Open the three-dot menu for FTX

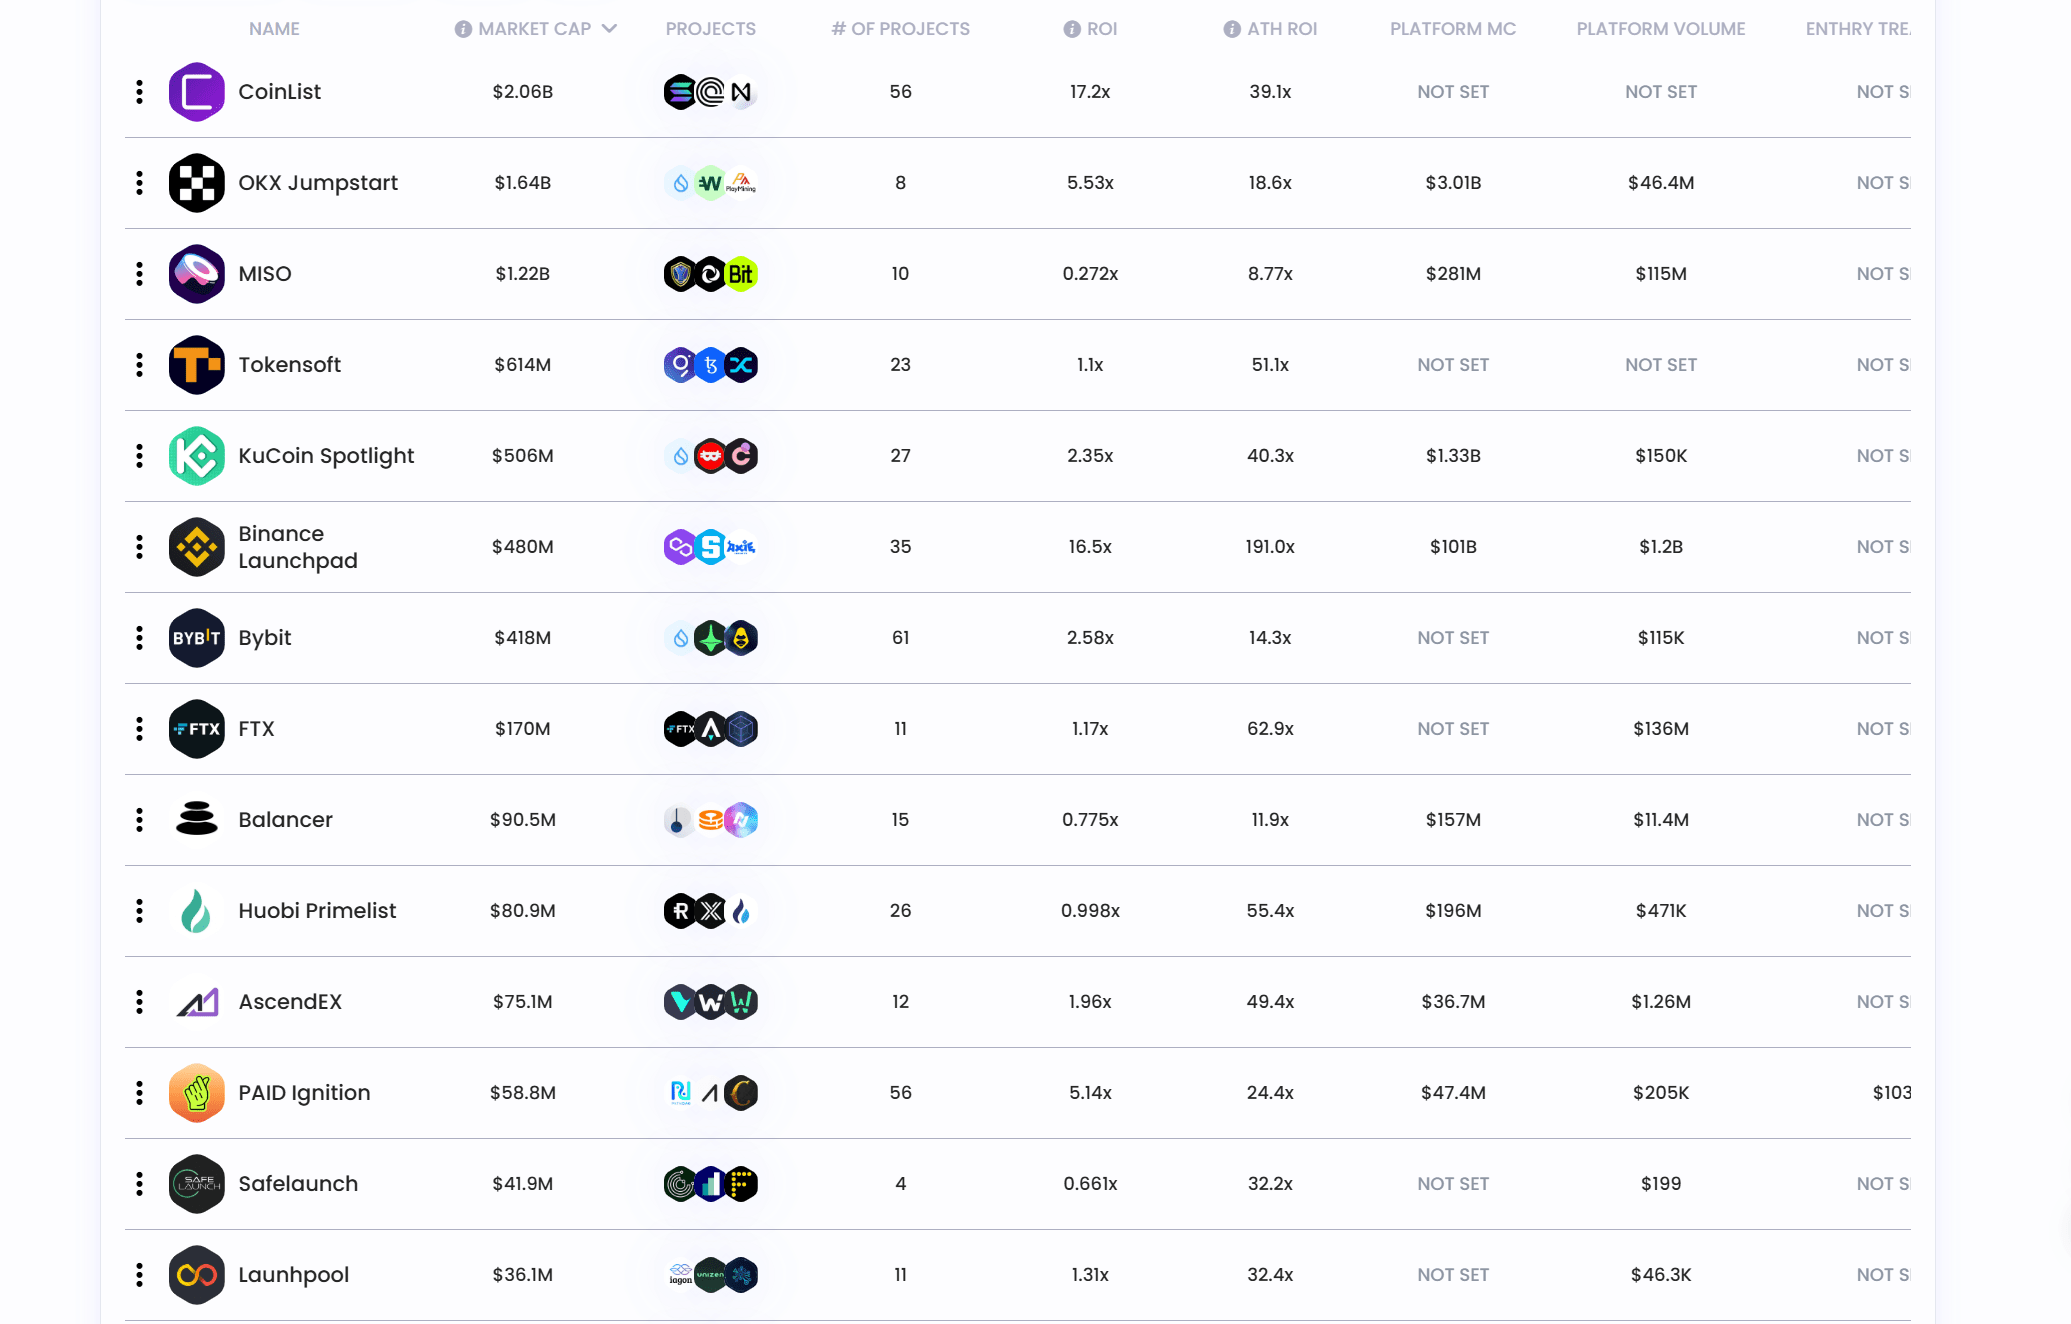139,729
